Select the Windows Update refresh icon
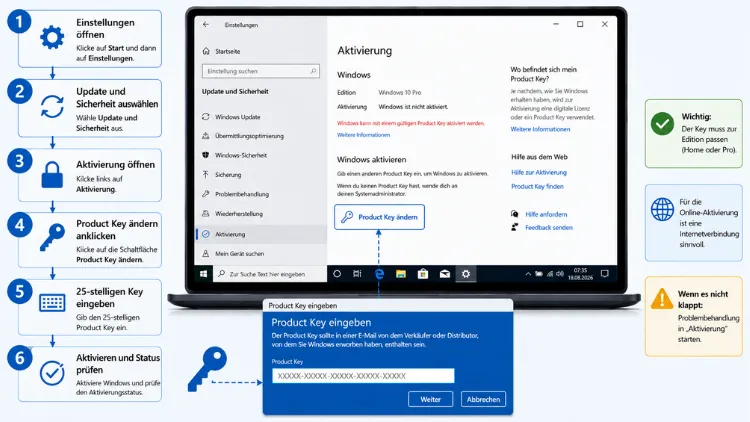The height and width of the screenshot is (422, 750). tap(206, 117)
